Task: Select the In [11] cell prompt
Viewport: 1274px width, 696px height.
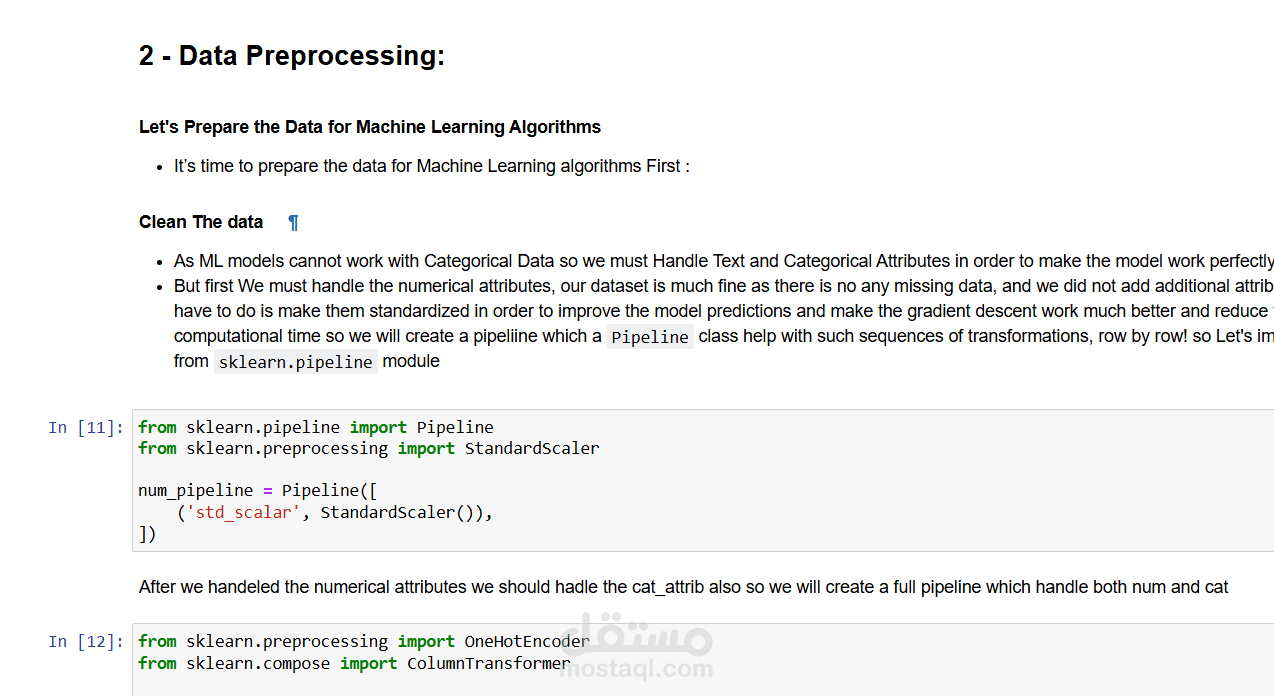Action: click(86, 428)
